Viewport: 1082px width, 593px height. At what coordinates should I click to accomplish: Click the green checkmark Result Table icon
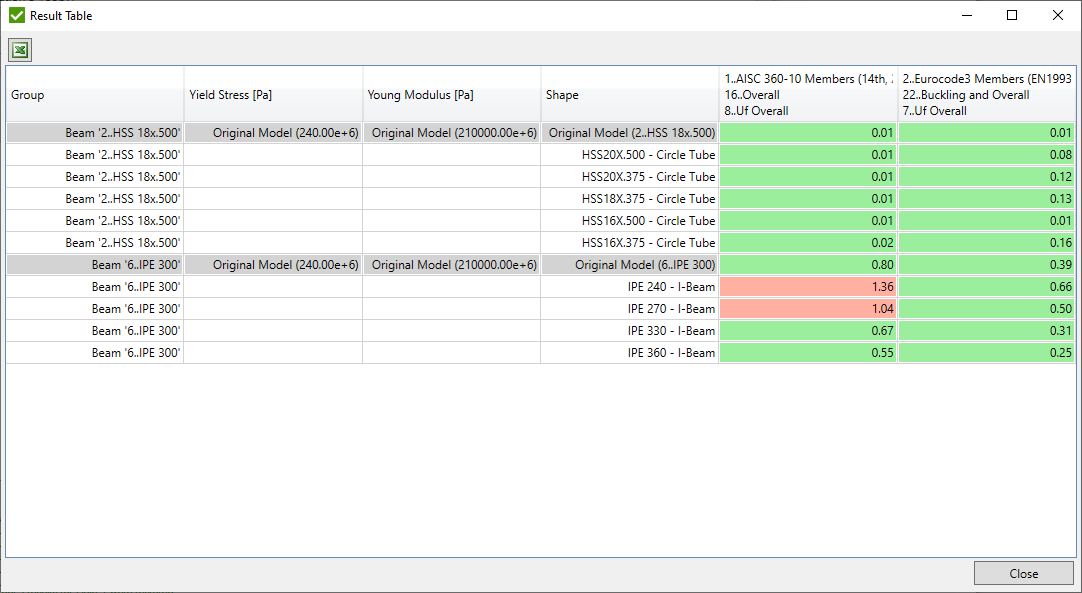[x=14, y=15]
